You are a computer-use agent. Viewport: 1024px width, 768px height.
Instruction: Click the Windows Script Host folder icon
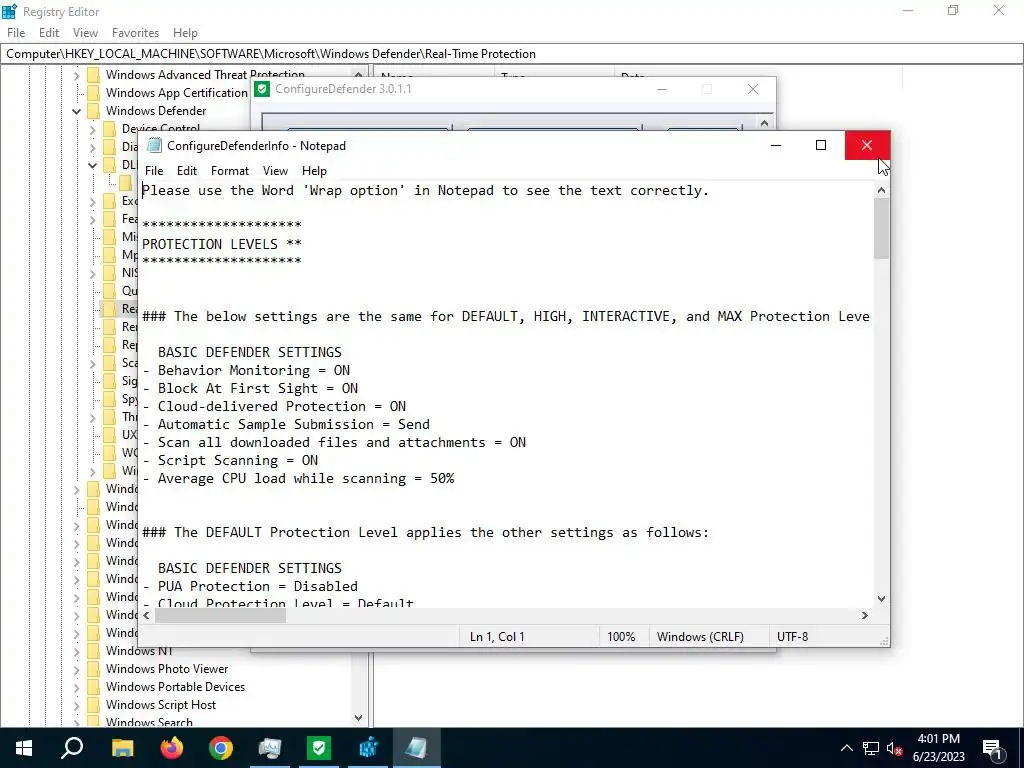click(x=94, y=705)
